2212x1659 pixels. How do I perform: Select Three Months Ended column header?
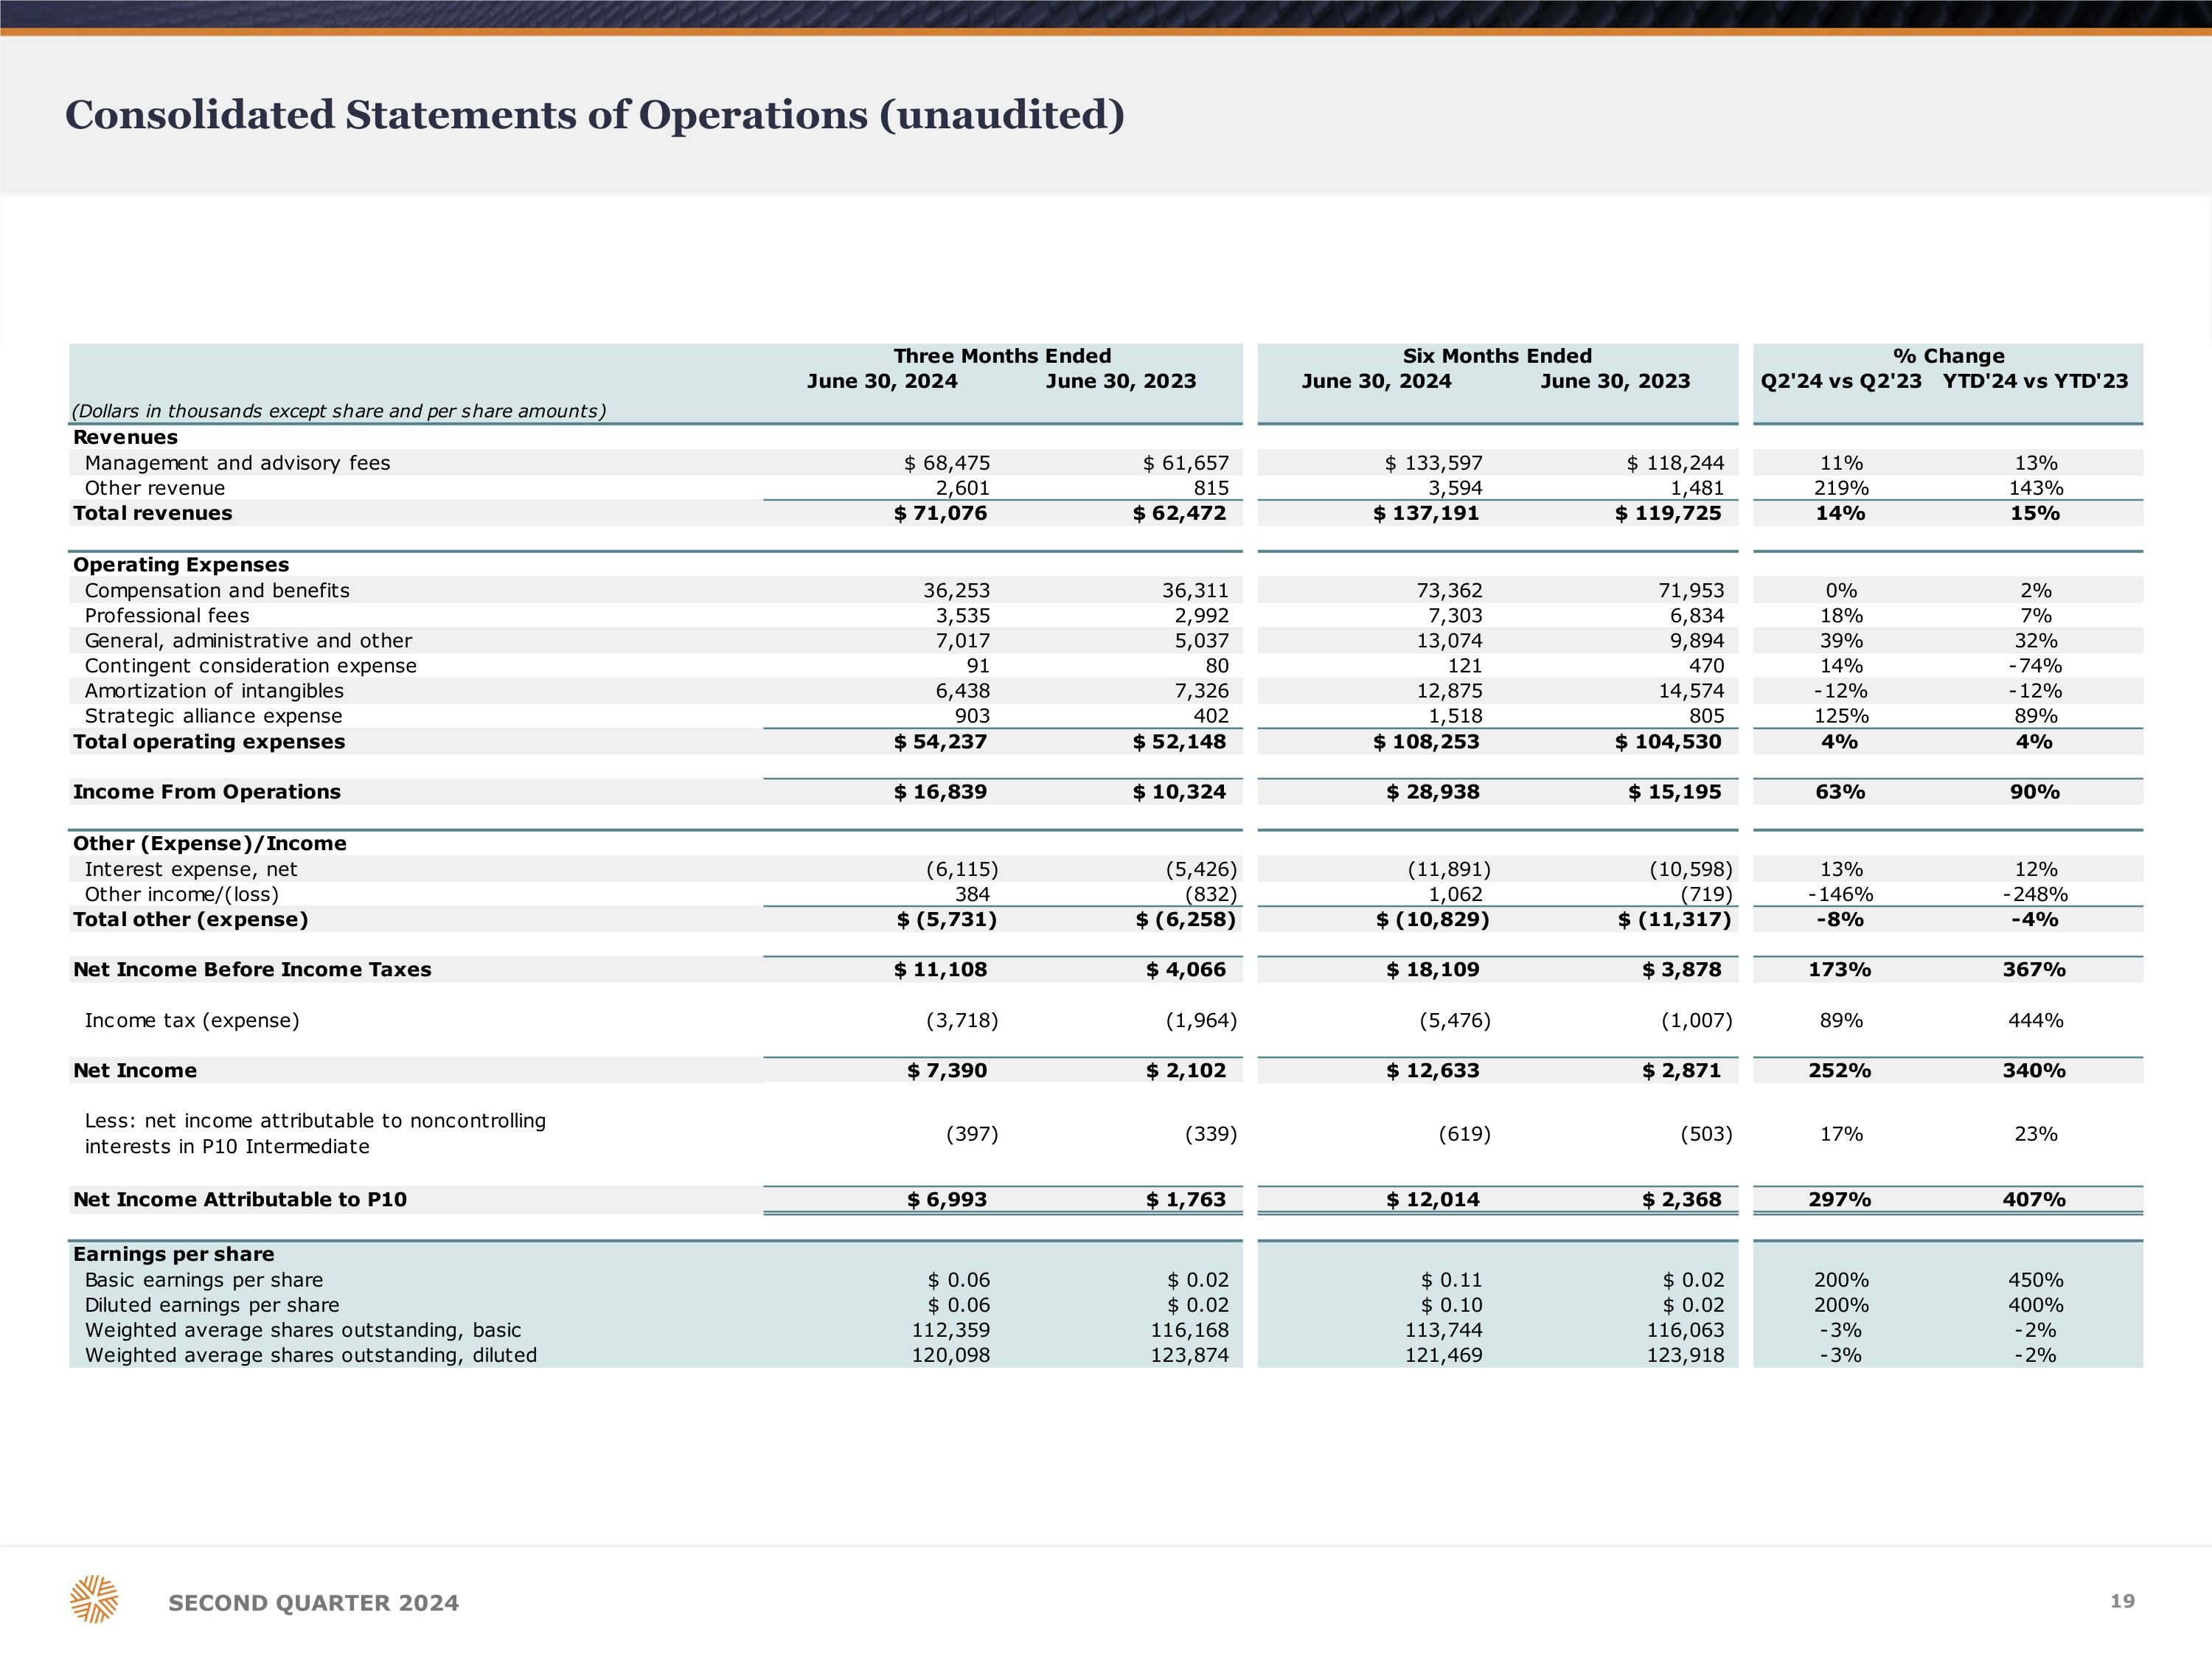point(1002,356)
